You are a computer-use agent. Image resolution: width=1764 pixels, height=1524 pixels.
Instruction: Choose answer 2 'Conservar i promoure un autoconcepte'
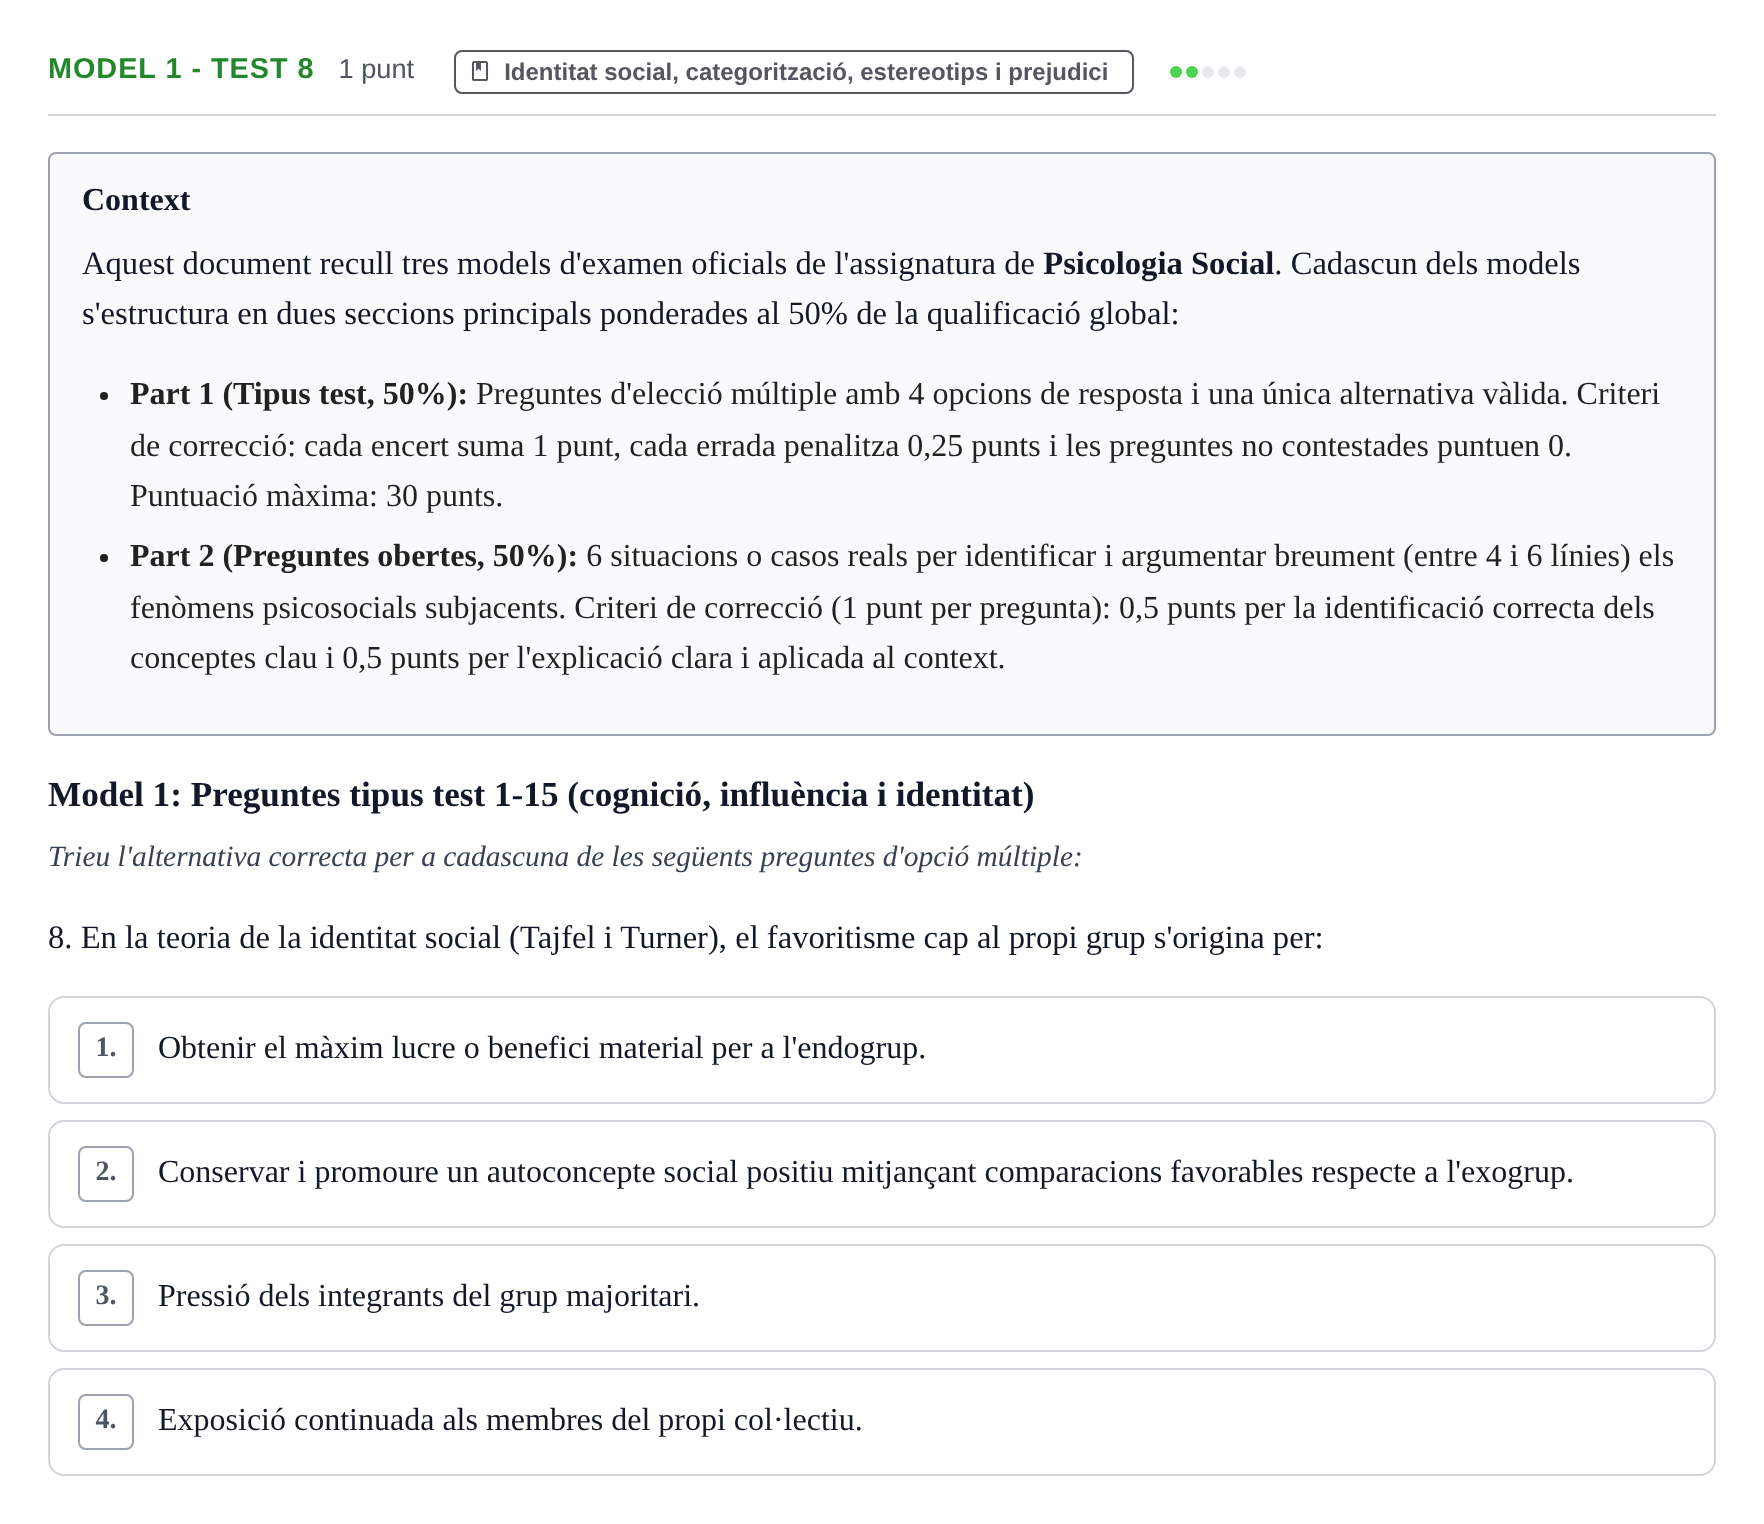click(x=881, y=1174)
